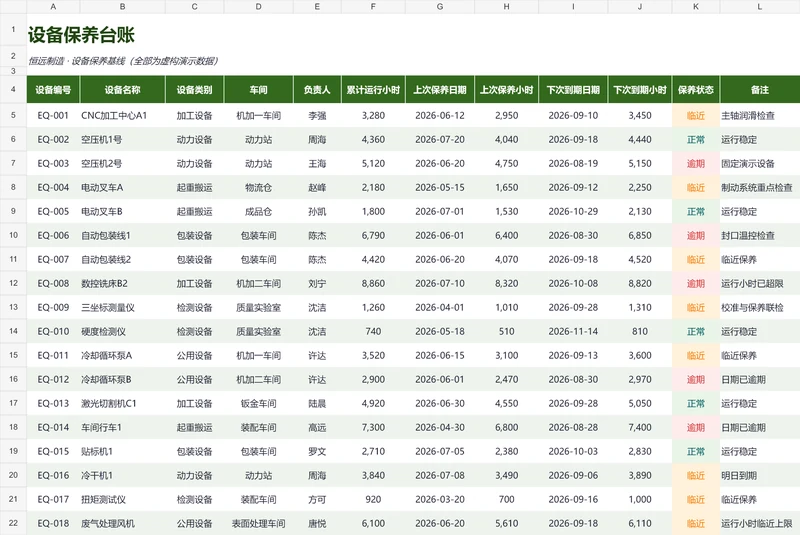This screenshot has width=800, height=535.
Task: Select column A header
Action: [x=53, y=7]
